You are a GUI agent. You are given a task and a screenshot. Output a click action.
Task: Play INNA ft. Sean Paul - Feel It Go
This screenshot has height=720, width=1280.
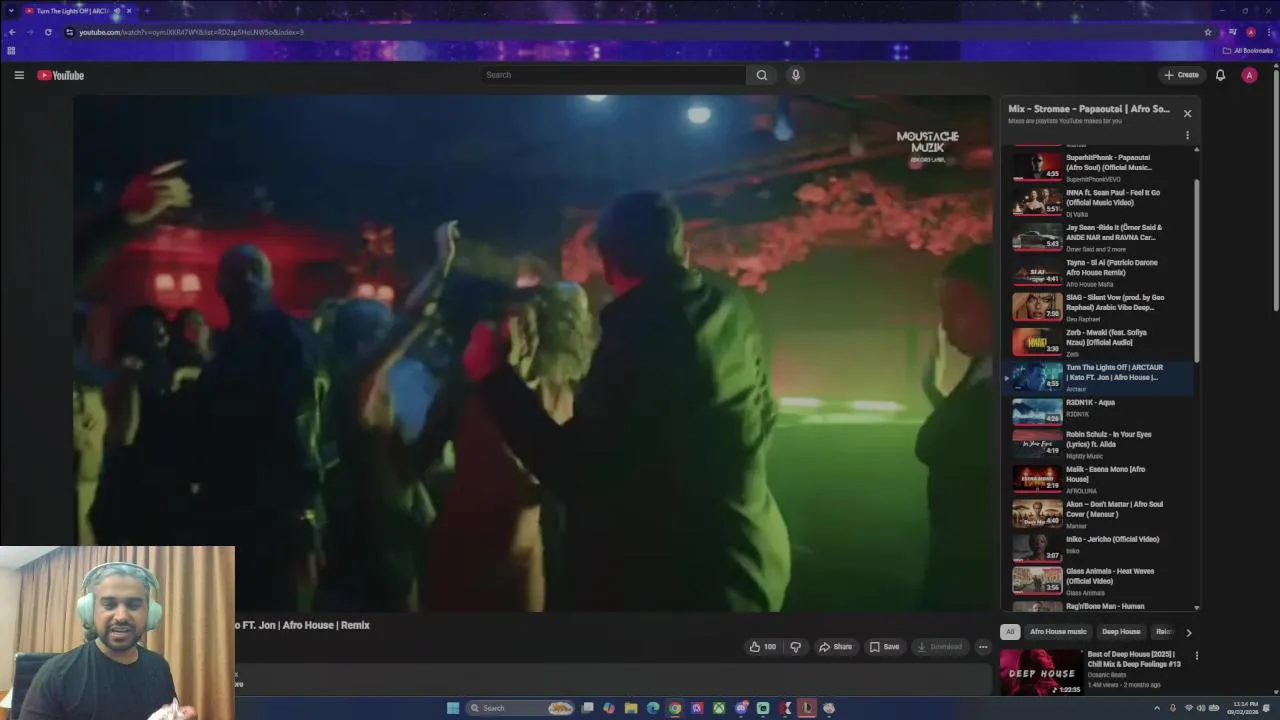(1100, 202)
